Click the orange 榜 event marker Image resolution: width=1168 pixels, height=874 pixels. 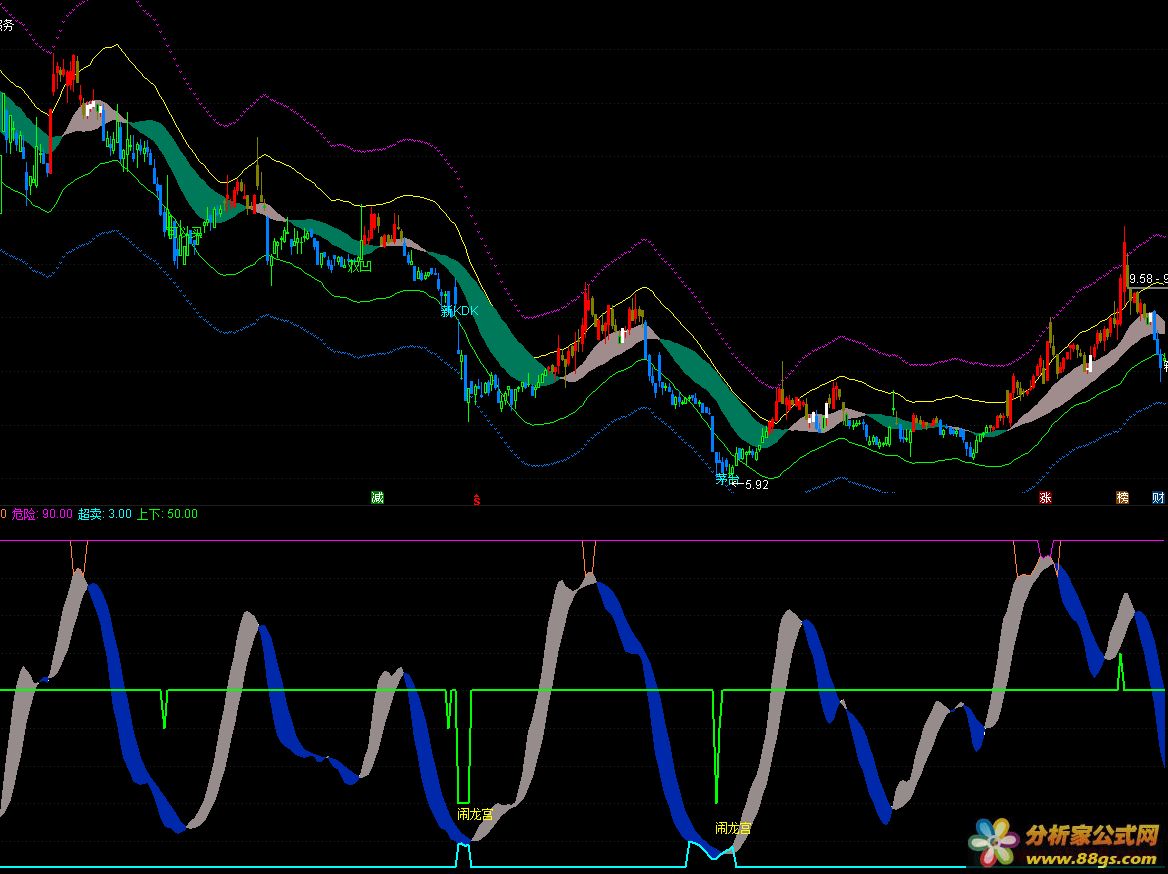(1123, 498)
